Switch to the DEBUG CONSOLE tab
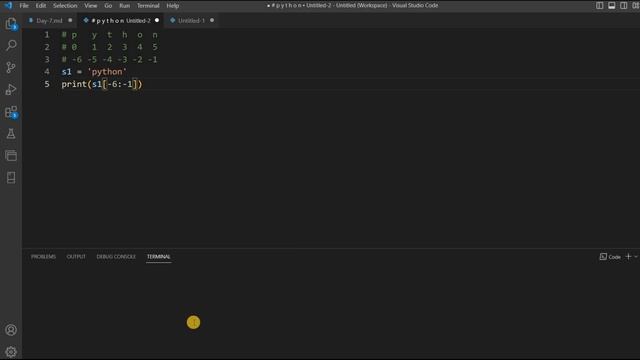Screen dimensions: 640x360 pos(116,257)
